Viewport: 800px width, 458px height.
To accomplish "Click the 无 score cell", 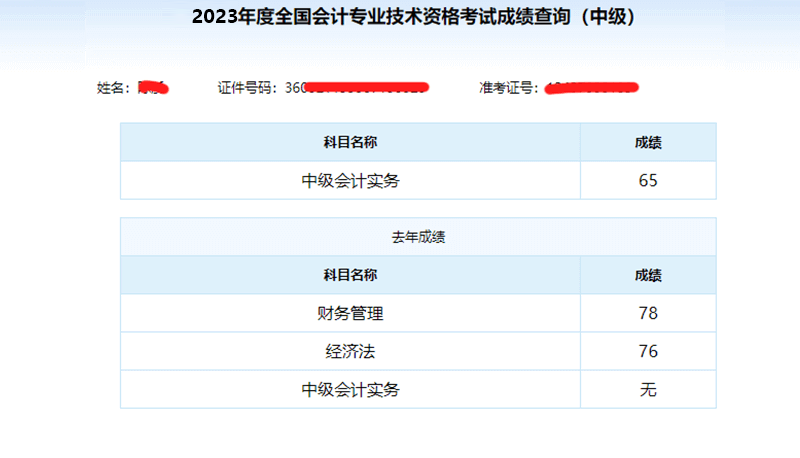I will coord(648,390).
